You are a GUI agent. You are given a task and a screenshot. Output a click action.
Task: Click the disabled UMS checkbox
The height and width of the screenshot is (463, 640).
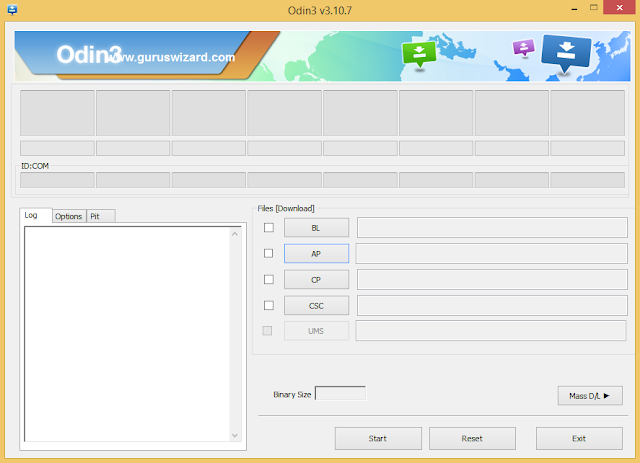(x=267, y=331)
